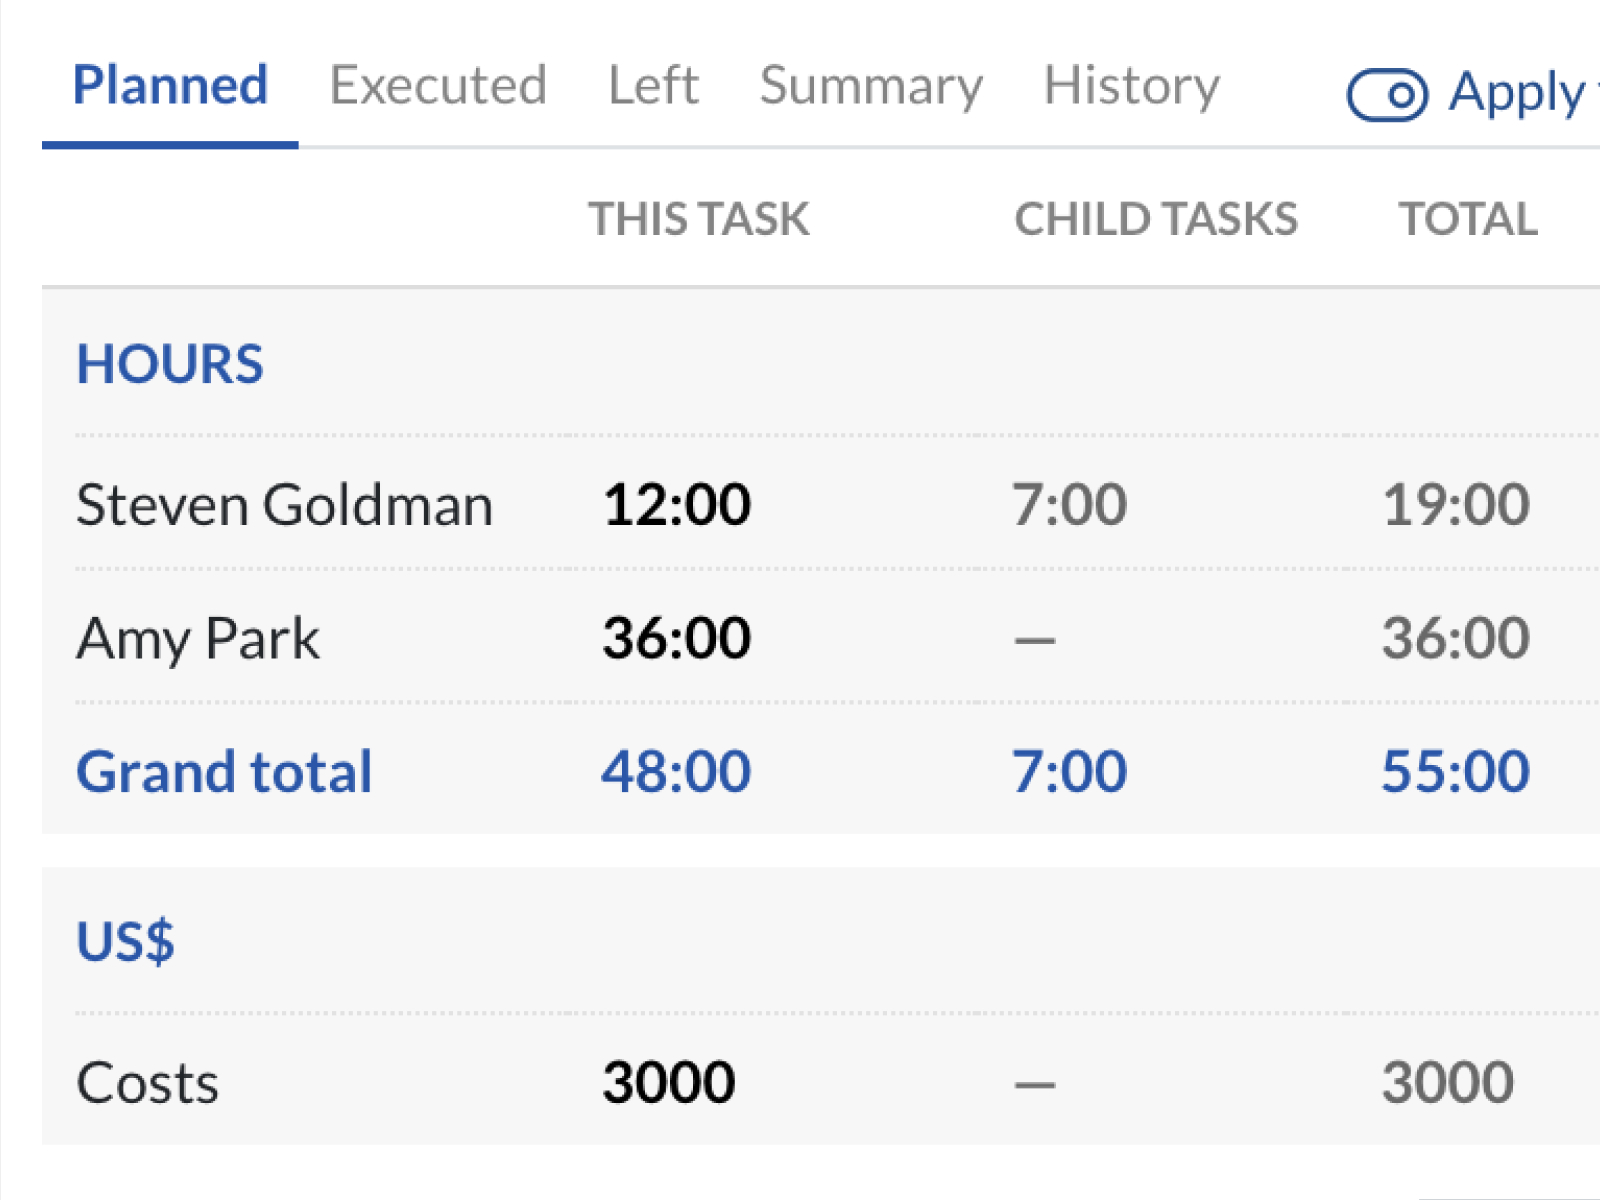
Task: Click the 55:00 grand total value
Action: point(1455,772)
